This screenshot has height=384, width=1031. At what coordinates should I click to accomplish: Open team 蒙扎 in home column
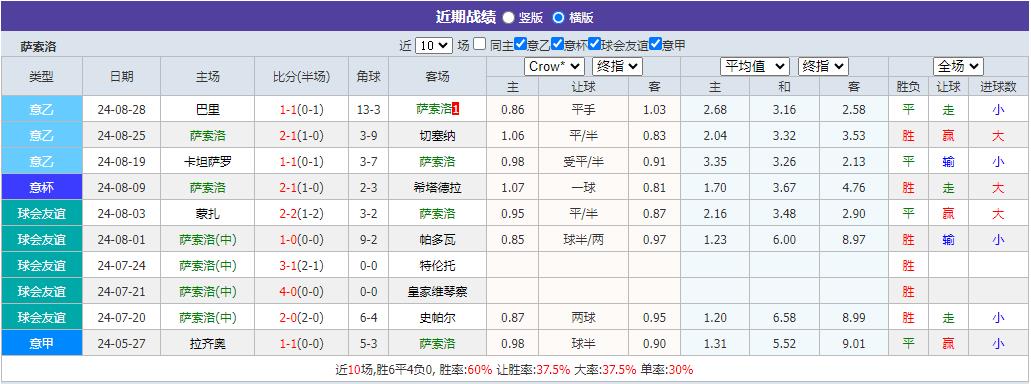[207, 214]
